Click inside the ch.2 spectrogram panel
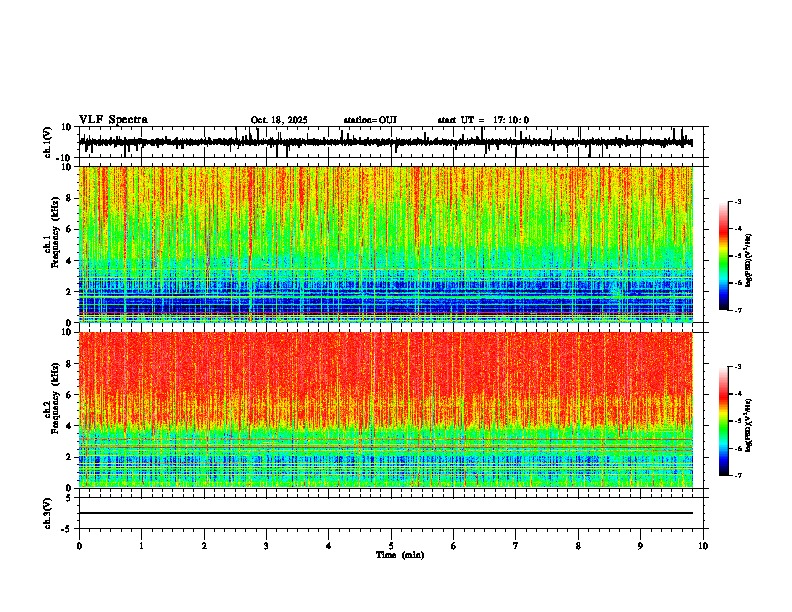Viewport: 792px width, 612px height. [386, 410]
